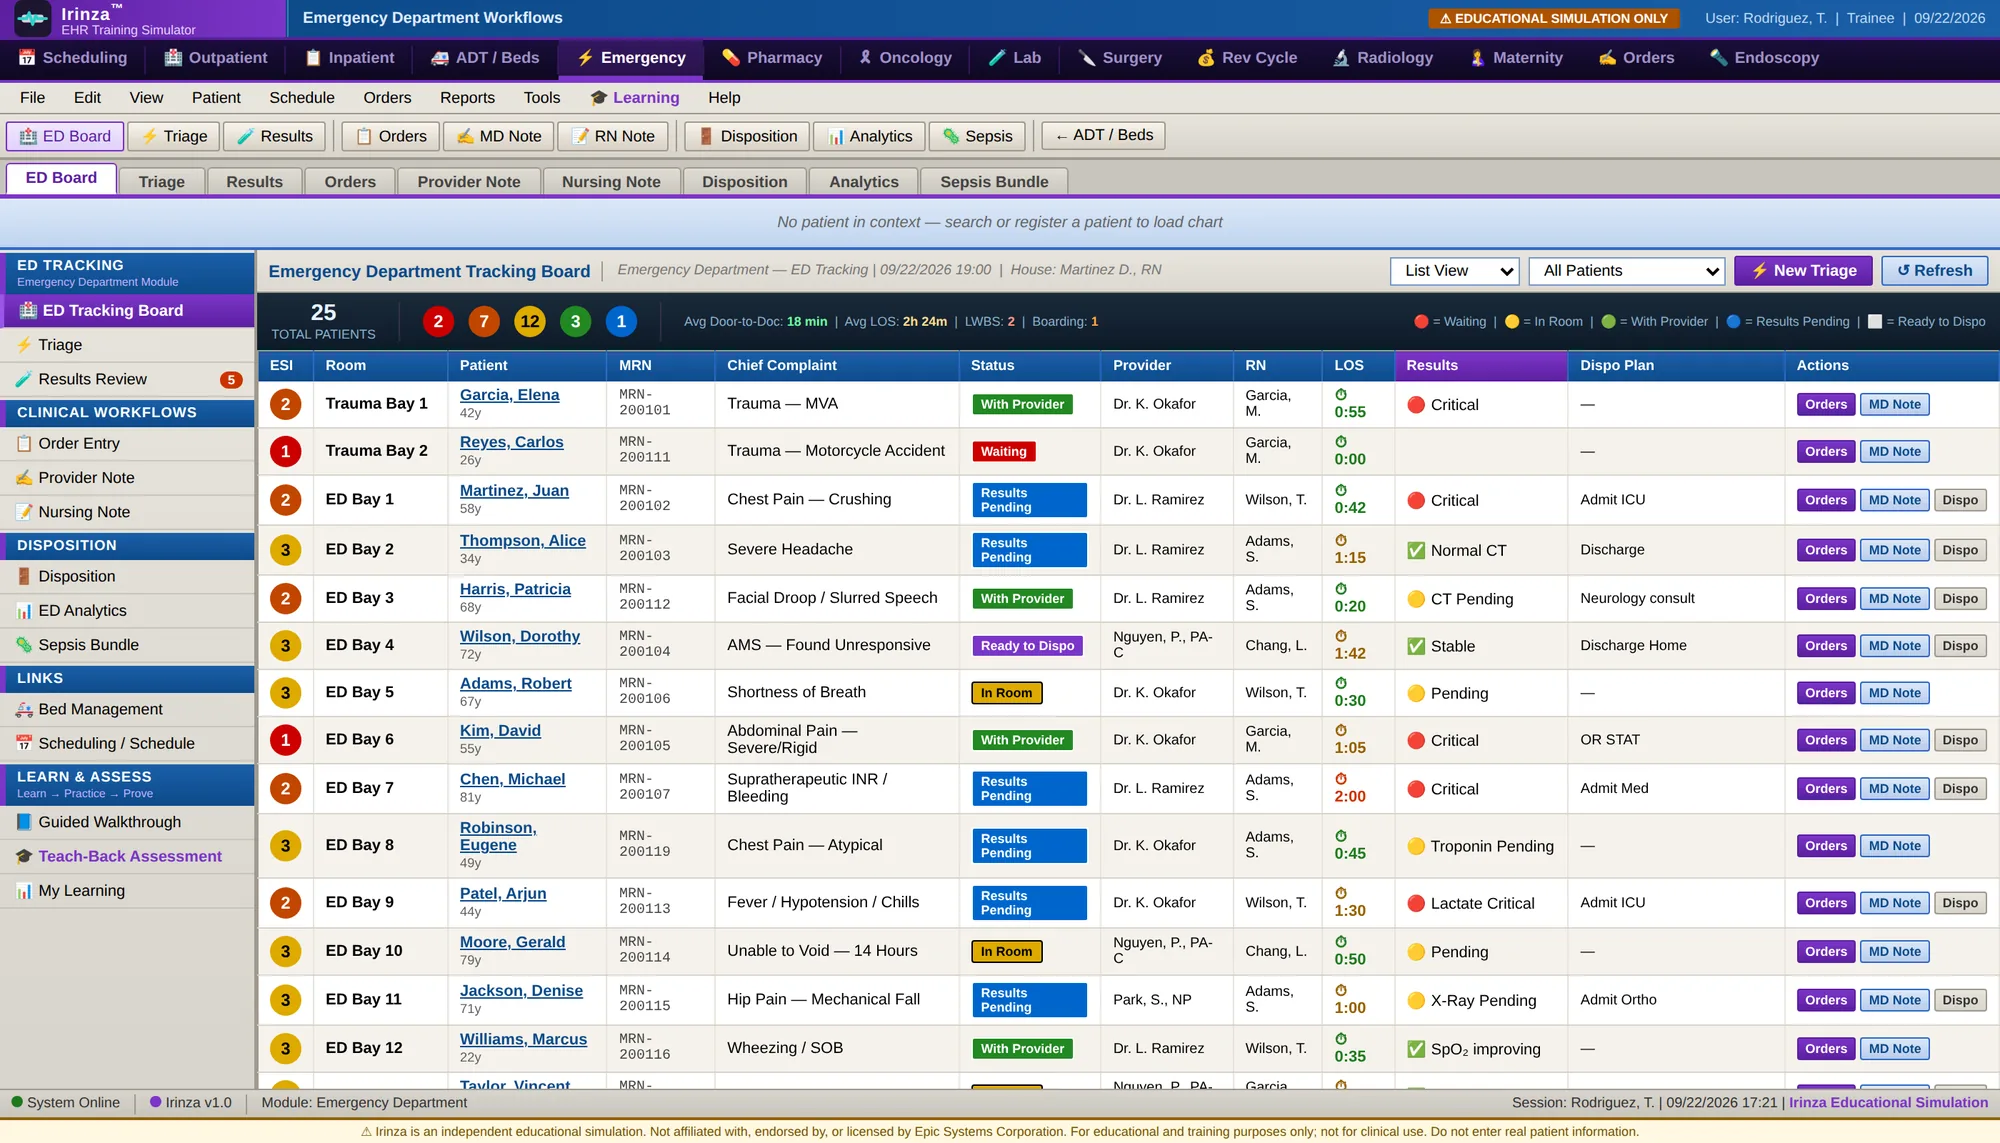2000x1143 pixels.
Task: Go to Radiology module
Action: click(1383, 58)
